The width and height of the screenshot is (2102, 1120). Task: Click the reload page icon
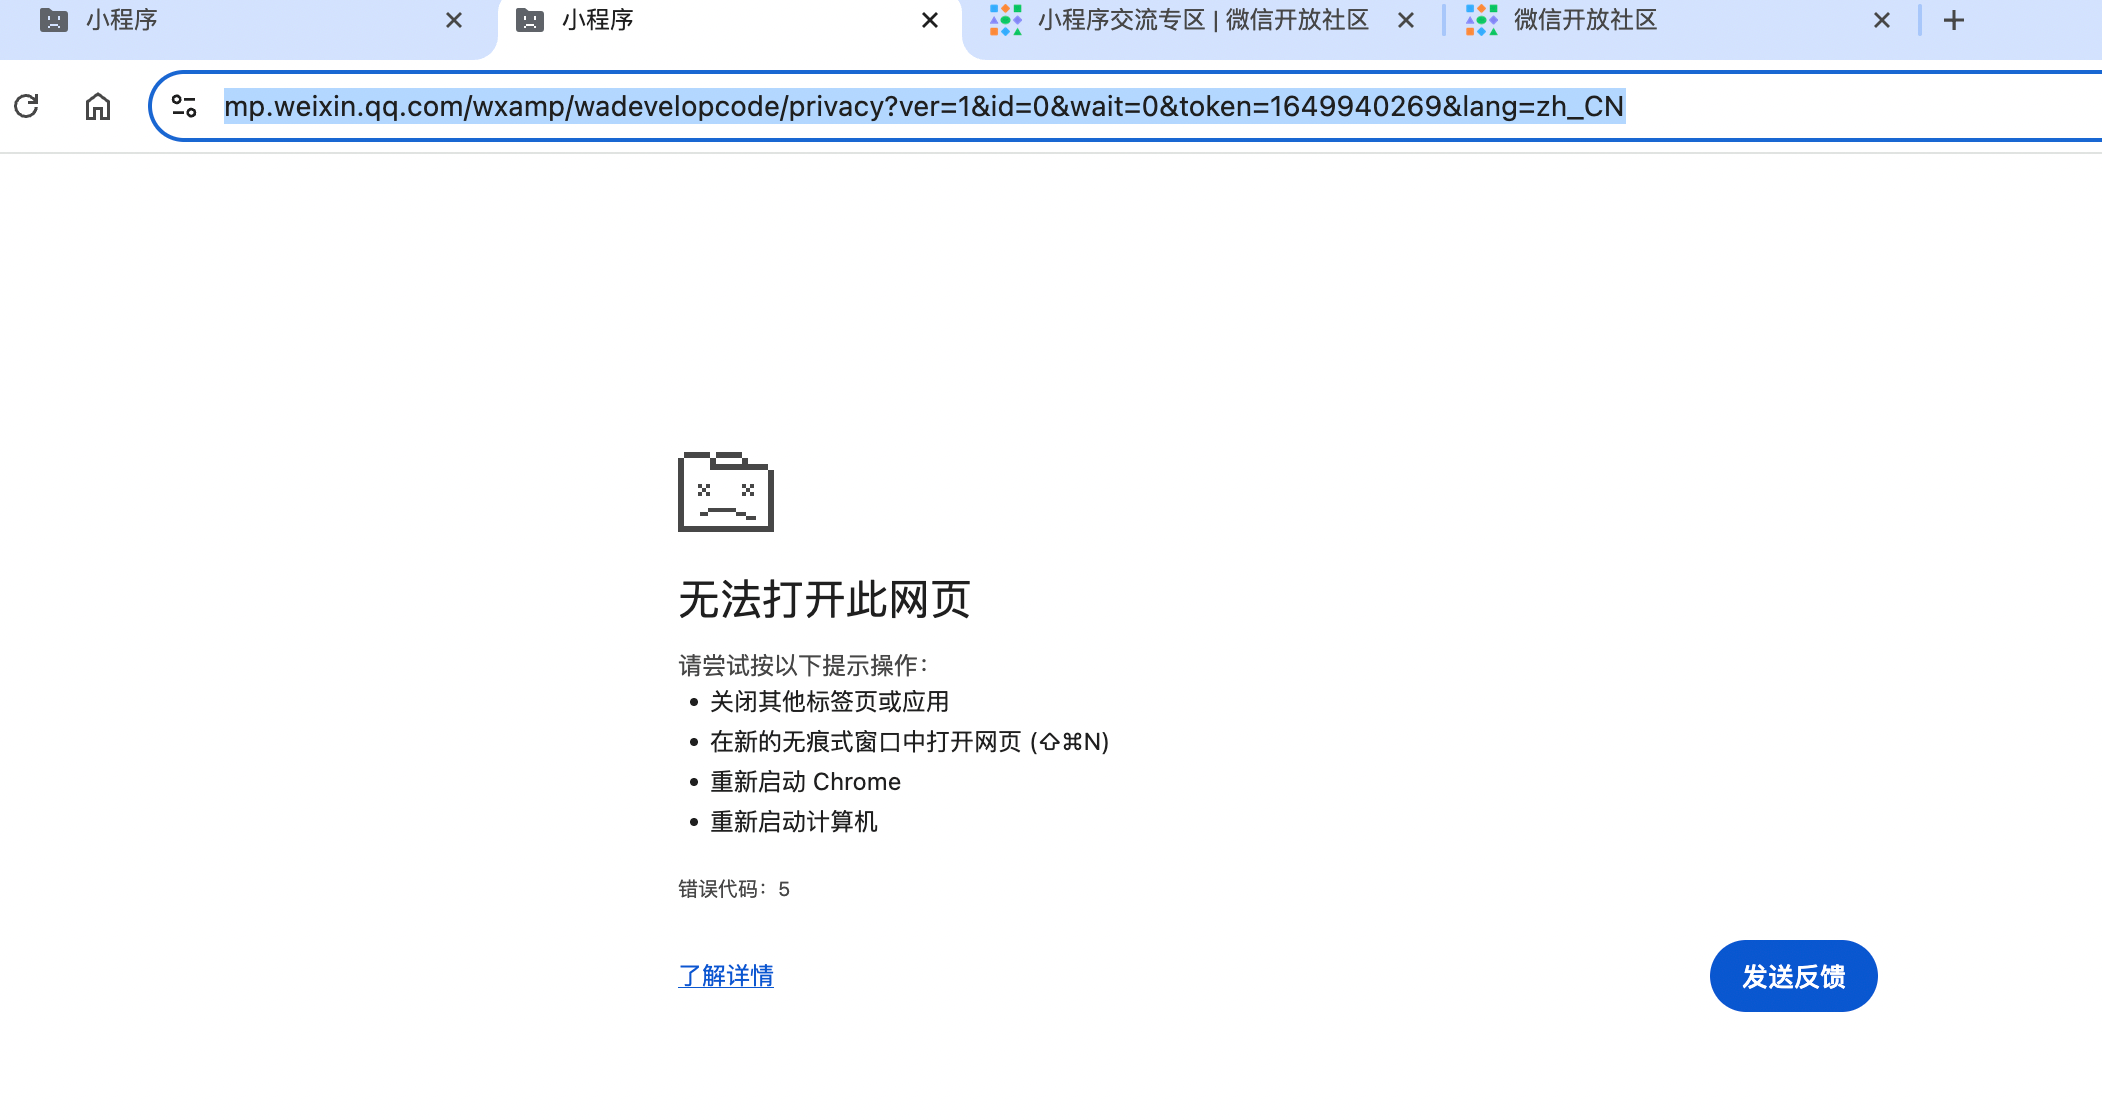tap(27, 106)
